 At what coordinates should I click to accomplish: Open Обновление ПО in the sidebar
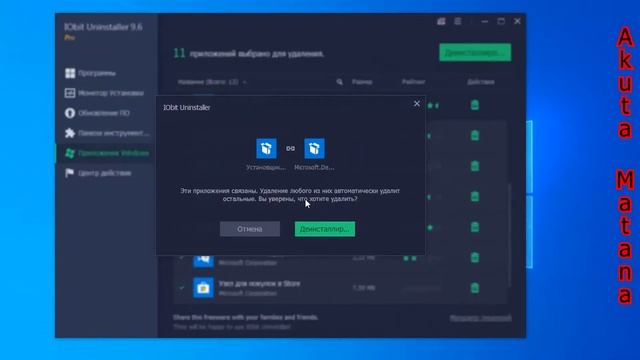[98, 113]
